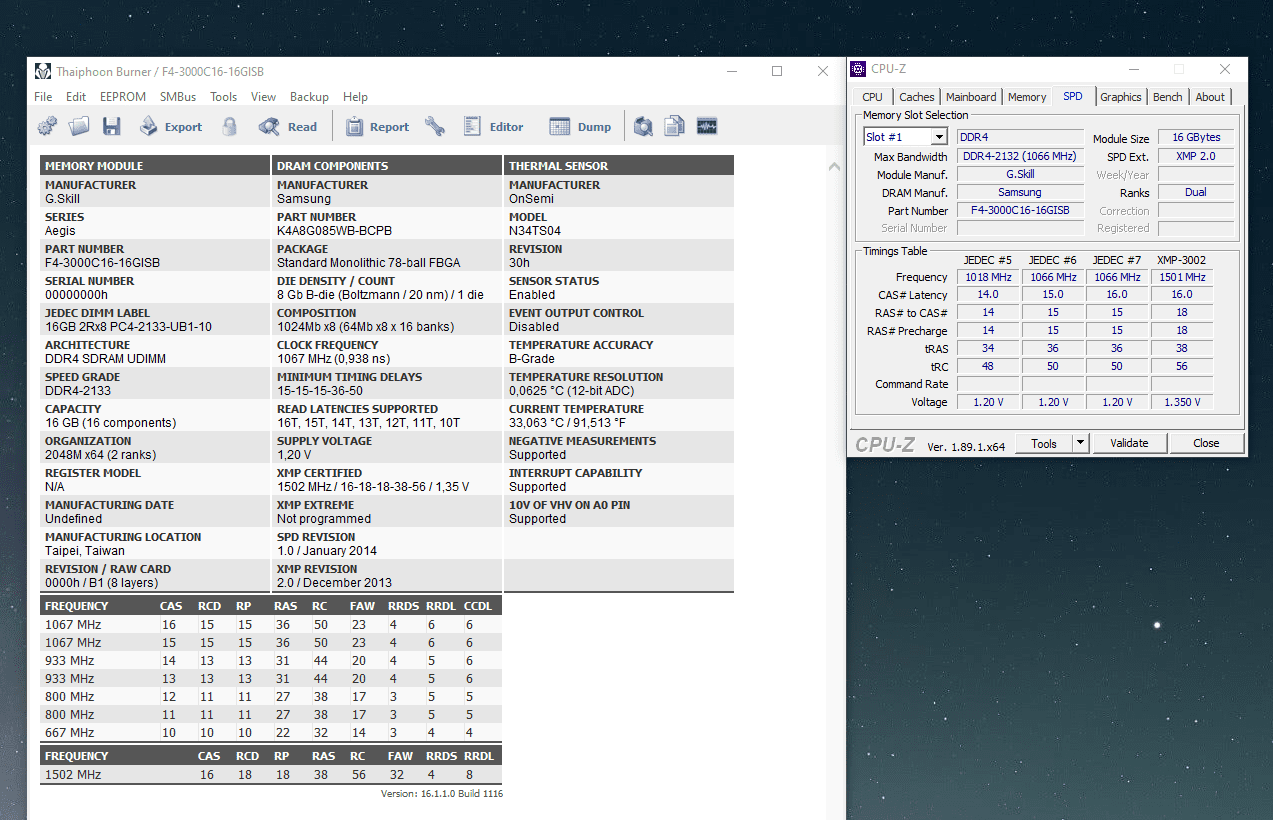The height and width of the screenshot is (820, 1273).
Task: Switch to the About tab in CPU-Z
Action: click(1210, 97)
